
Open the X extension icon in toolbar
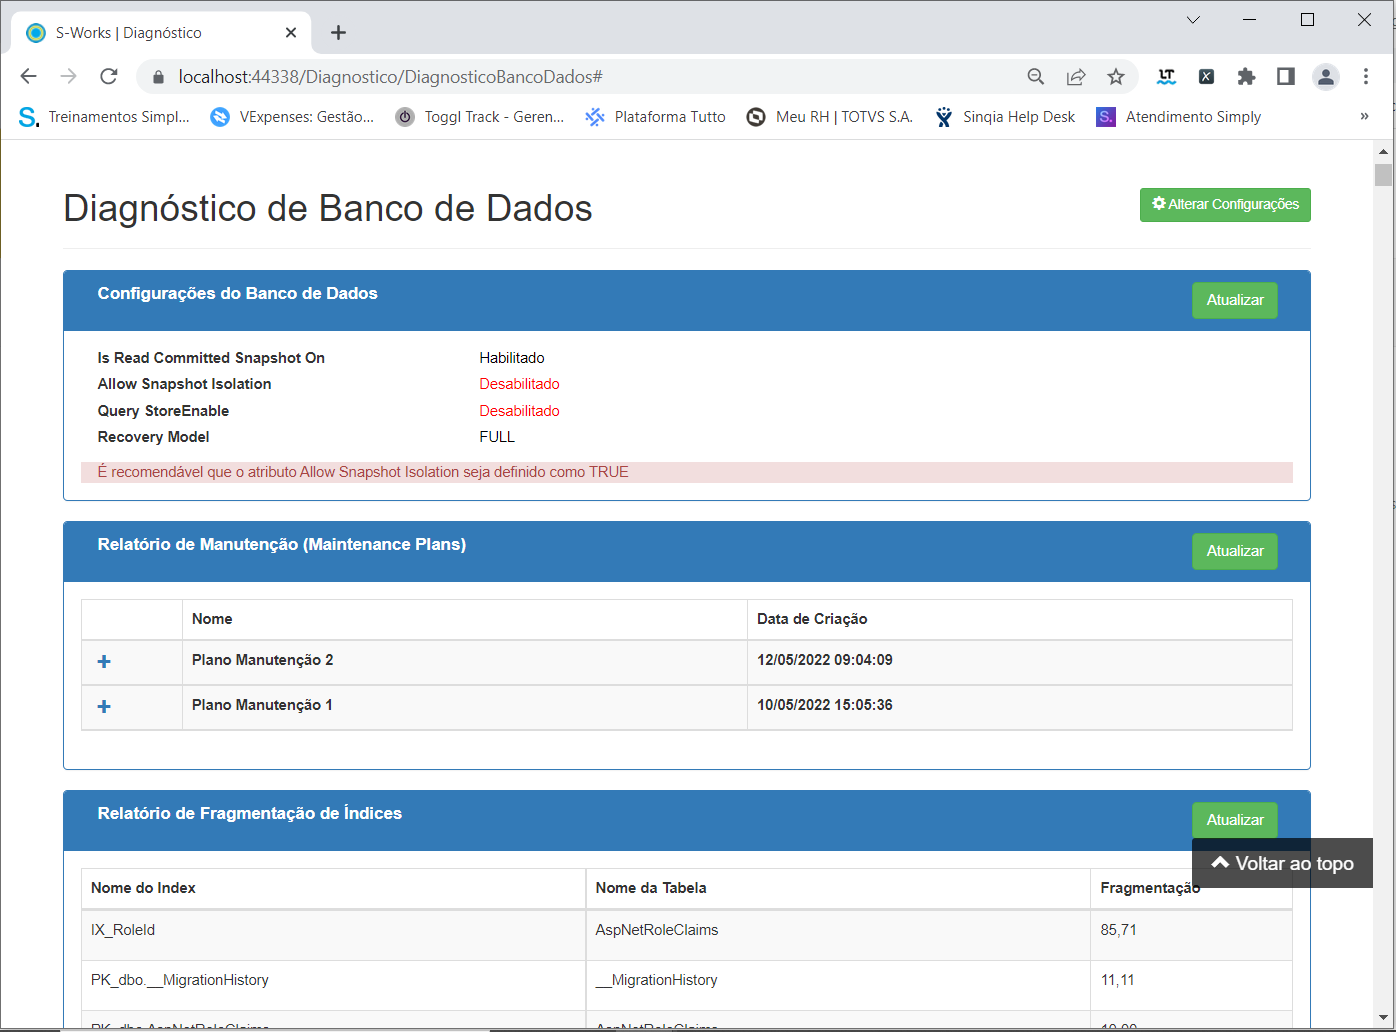click(1206, 77)
